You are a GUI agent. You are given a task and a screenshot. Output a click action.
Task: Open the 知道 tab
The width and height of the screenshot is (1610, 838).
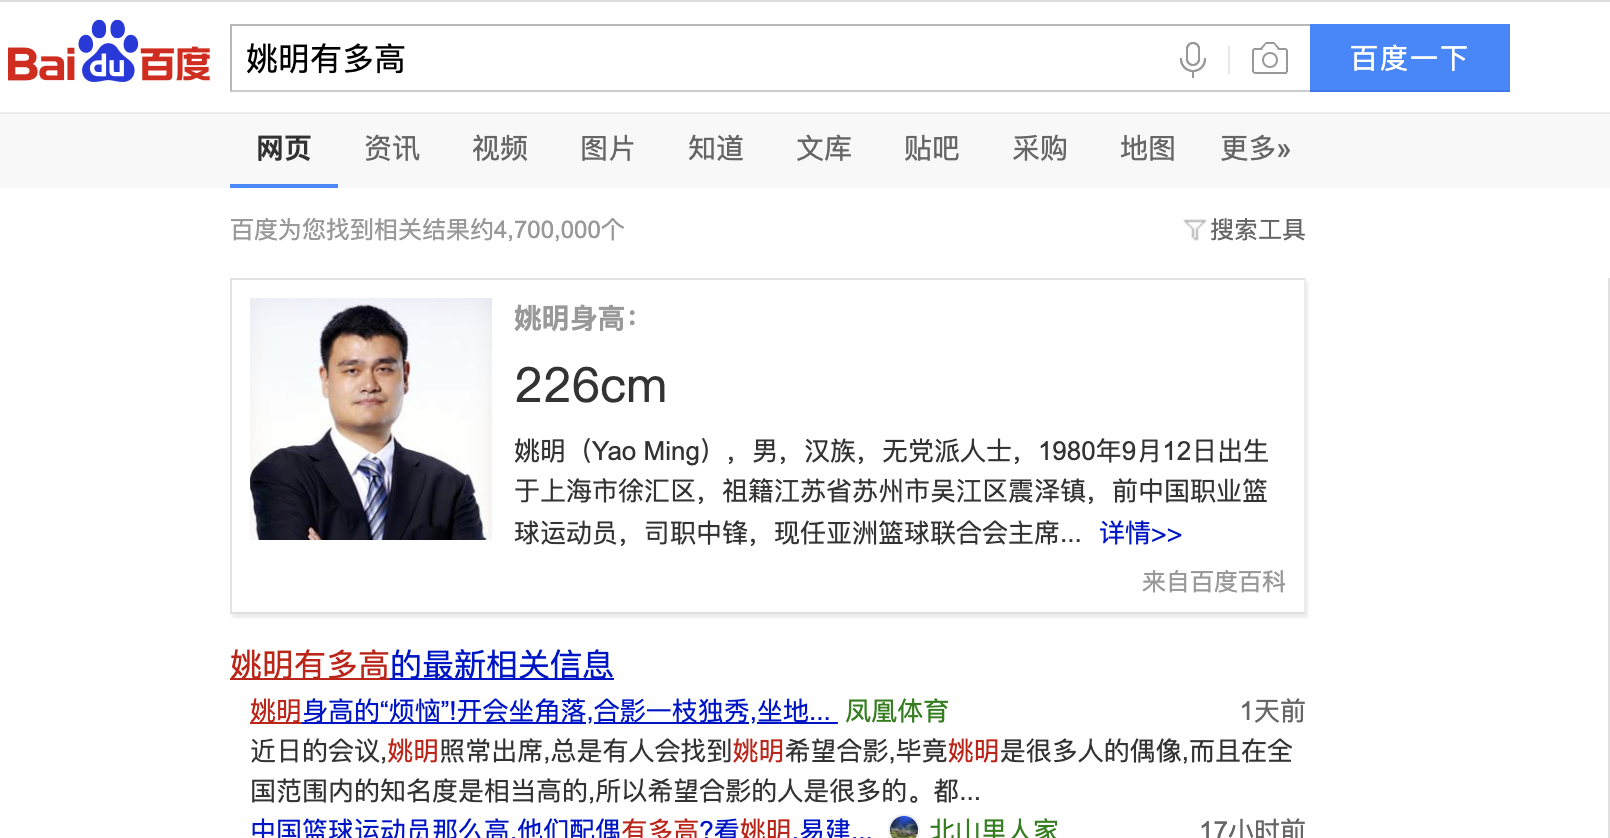pyautogui.click(x=716, y=149)
